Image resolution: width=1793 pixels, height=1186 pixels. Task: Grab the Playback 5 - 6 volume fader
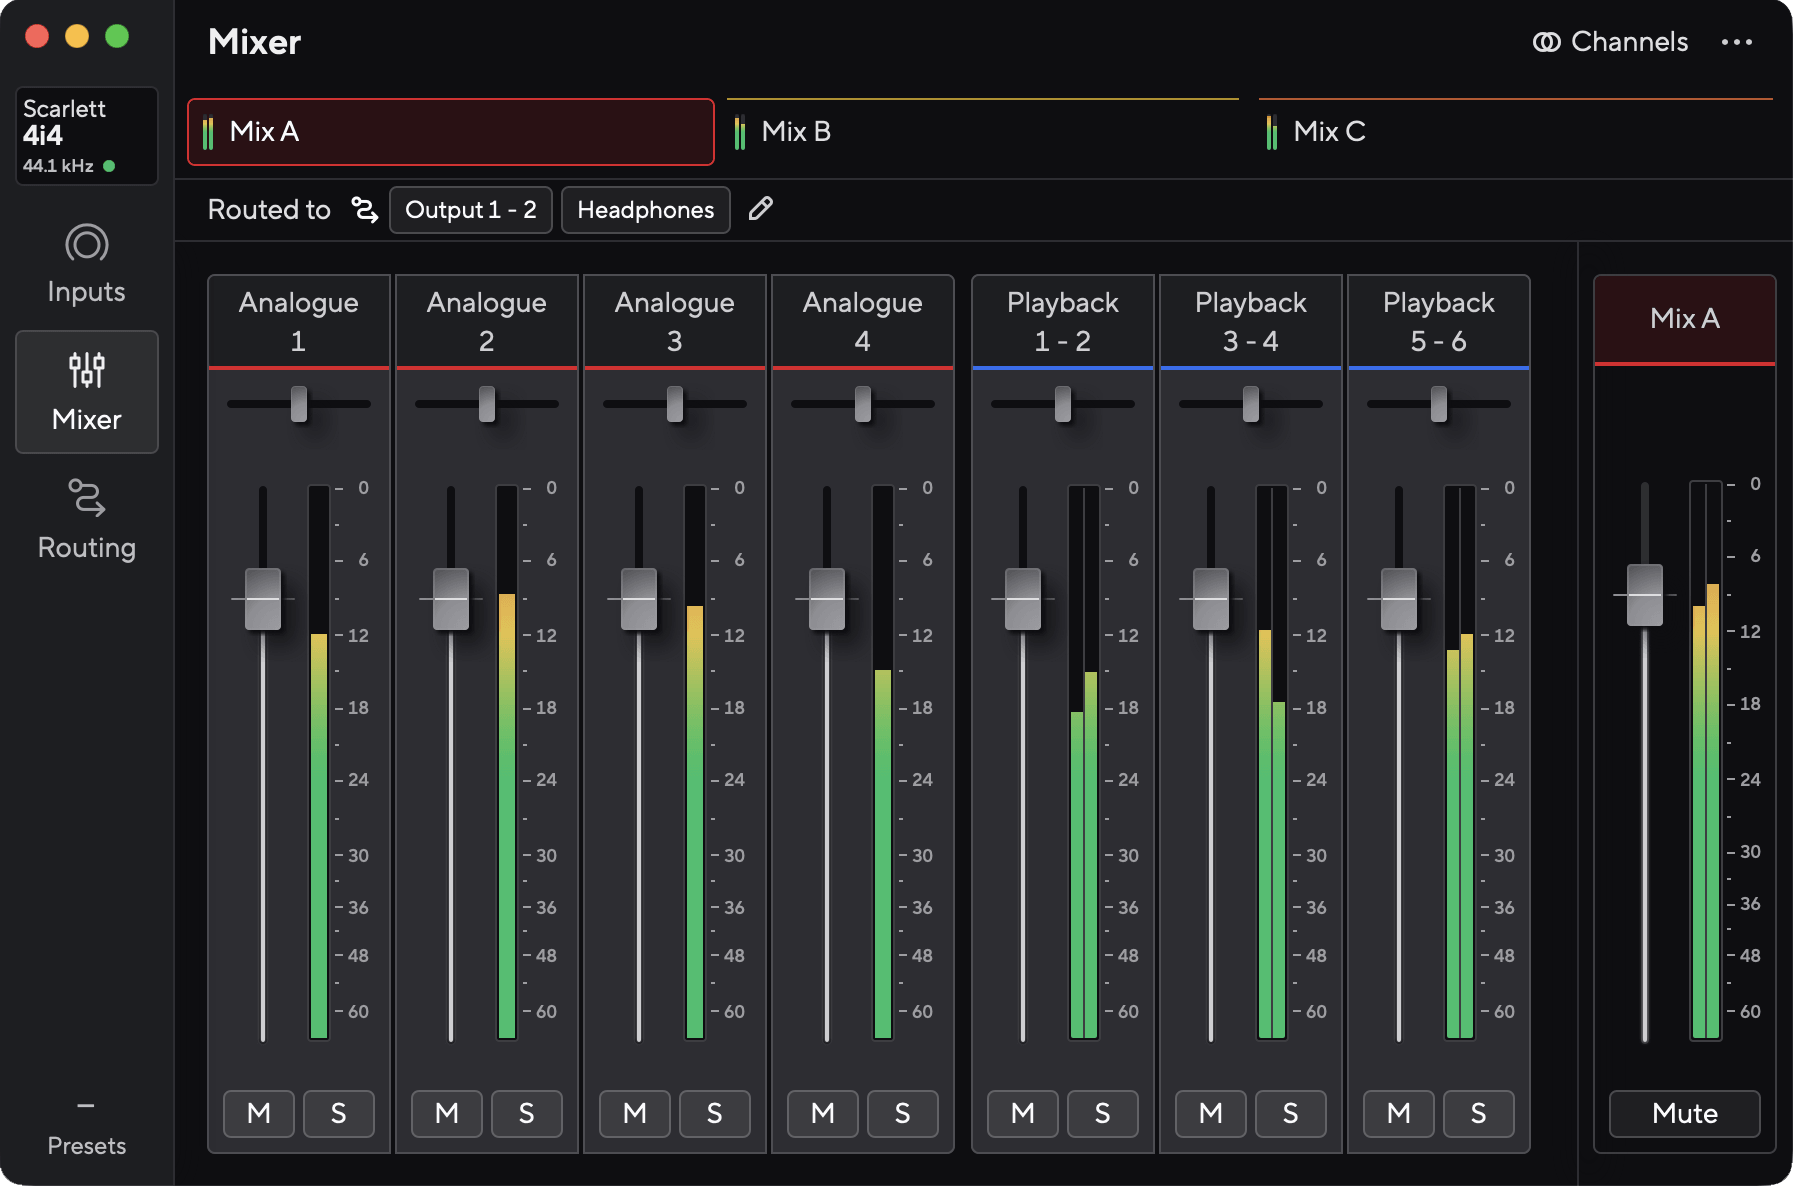click(1399, 599)
